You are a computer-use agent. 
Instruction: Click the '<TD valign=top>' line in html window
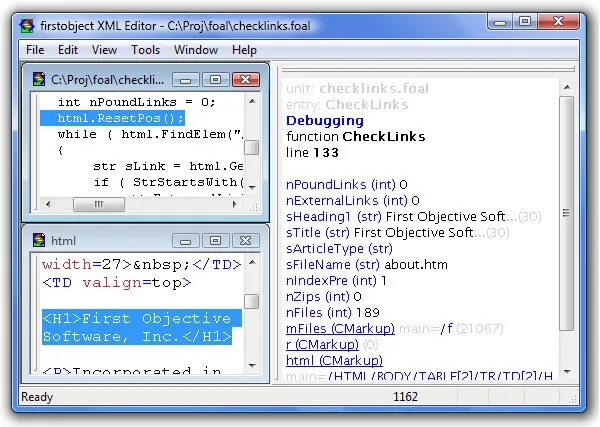(x=116, y=283)
